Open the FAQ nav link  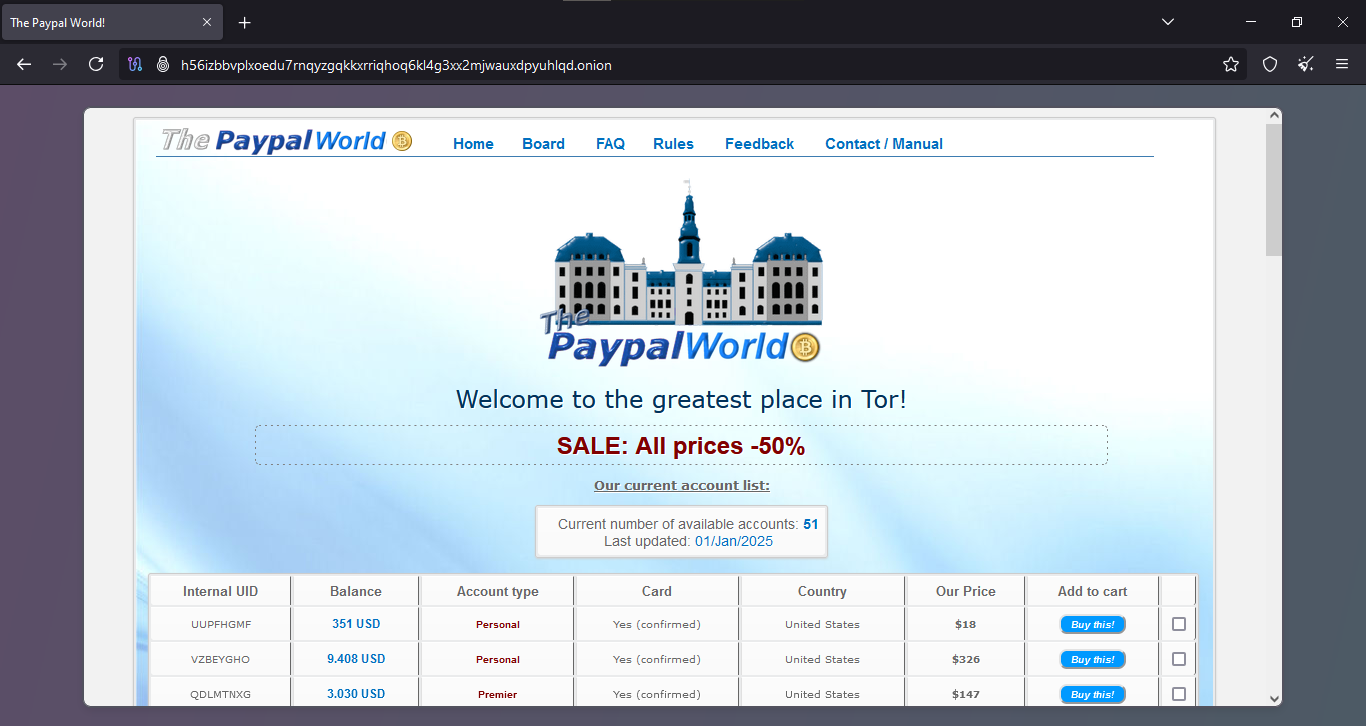tap(610, 144)
